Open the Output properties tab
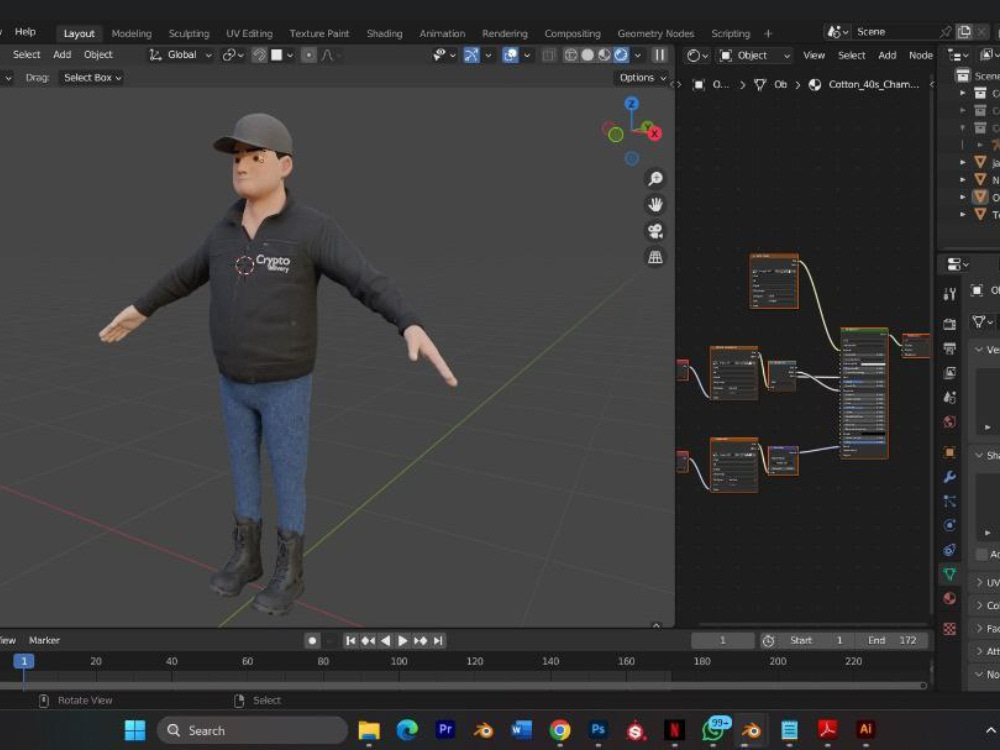The height and width of the screenshot is (750, 1000). pos(950,348)
